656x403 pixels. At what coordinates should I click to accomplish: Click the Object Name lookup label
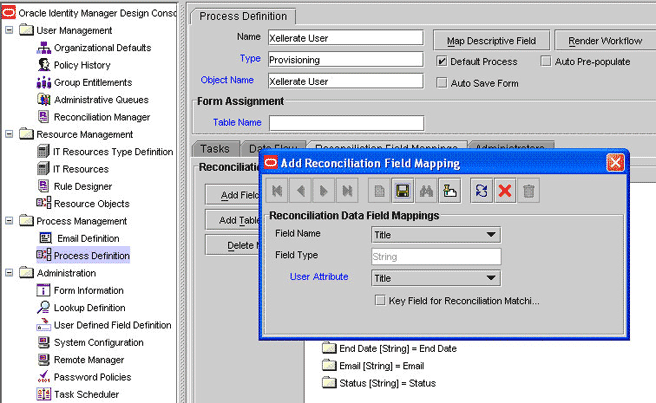[227, 80]
